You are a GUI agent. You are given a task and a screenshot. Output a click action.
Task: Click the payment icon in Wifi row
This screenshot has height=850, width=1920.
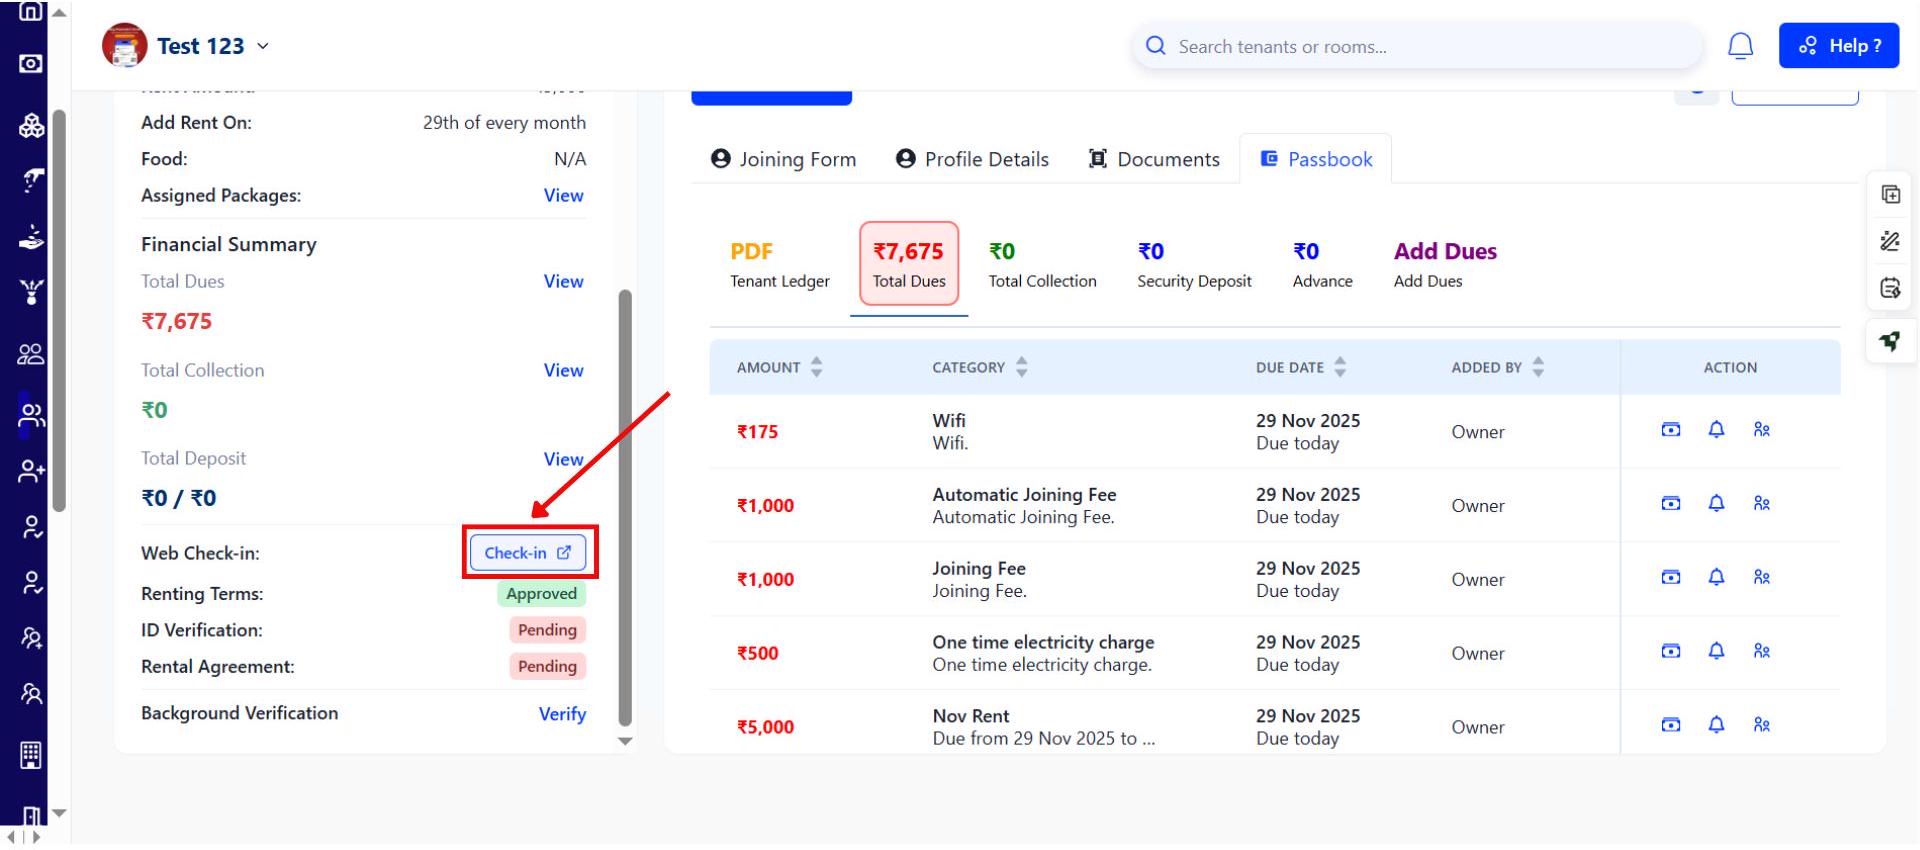coord(1670,430)
